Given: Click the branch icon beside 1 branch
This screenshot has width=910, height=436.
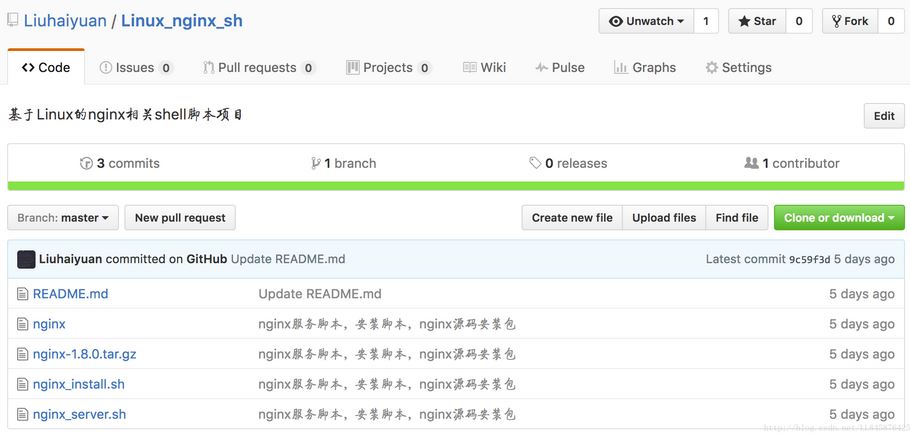Looking at the screenshot, I should tap(316, 164).
